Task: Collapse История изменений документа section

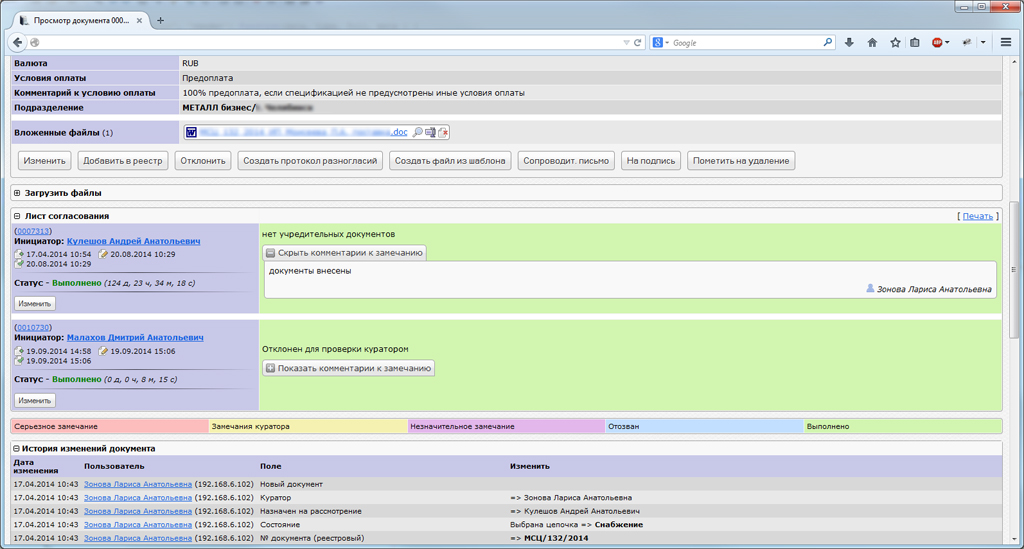Action: 17,449
